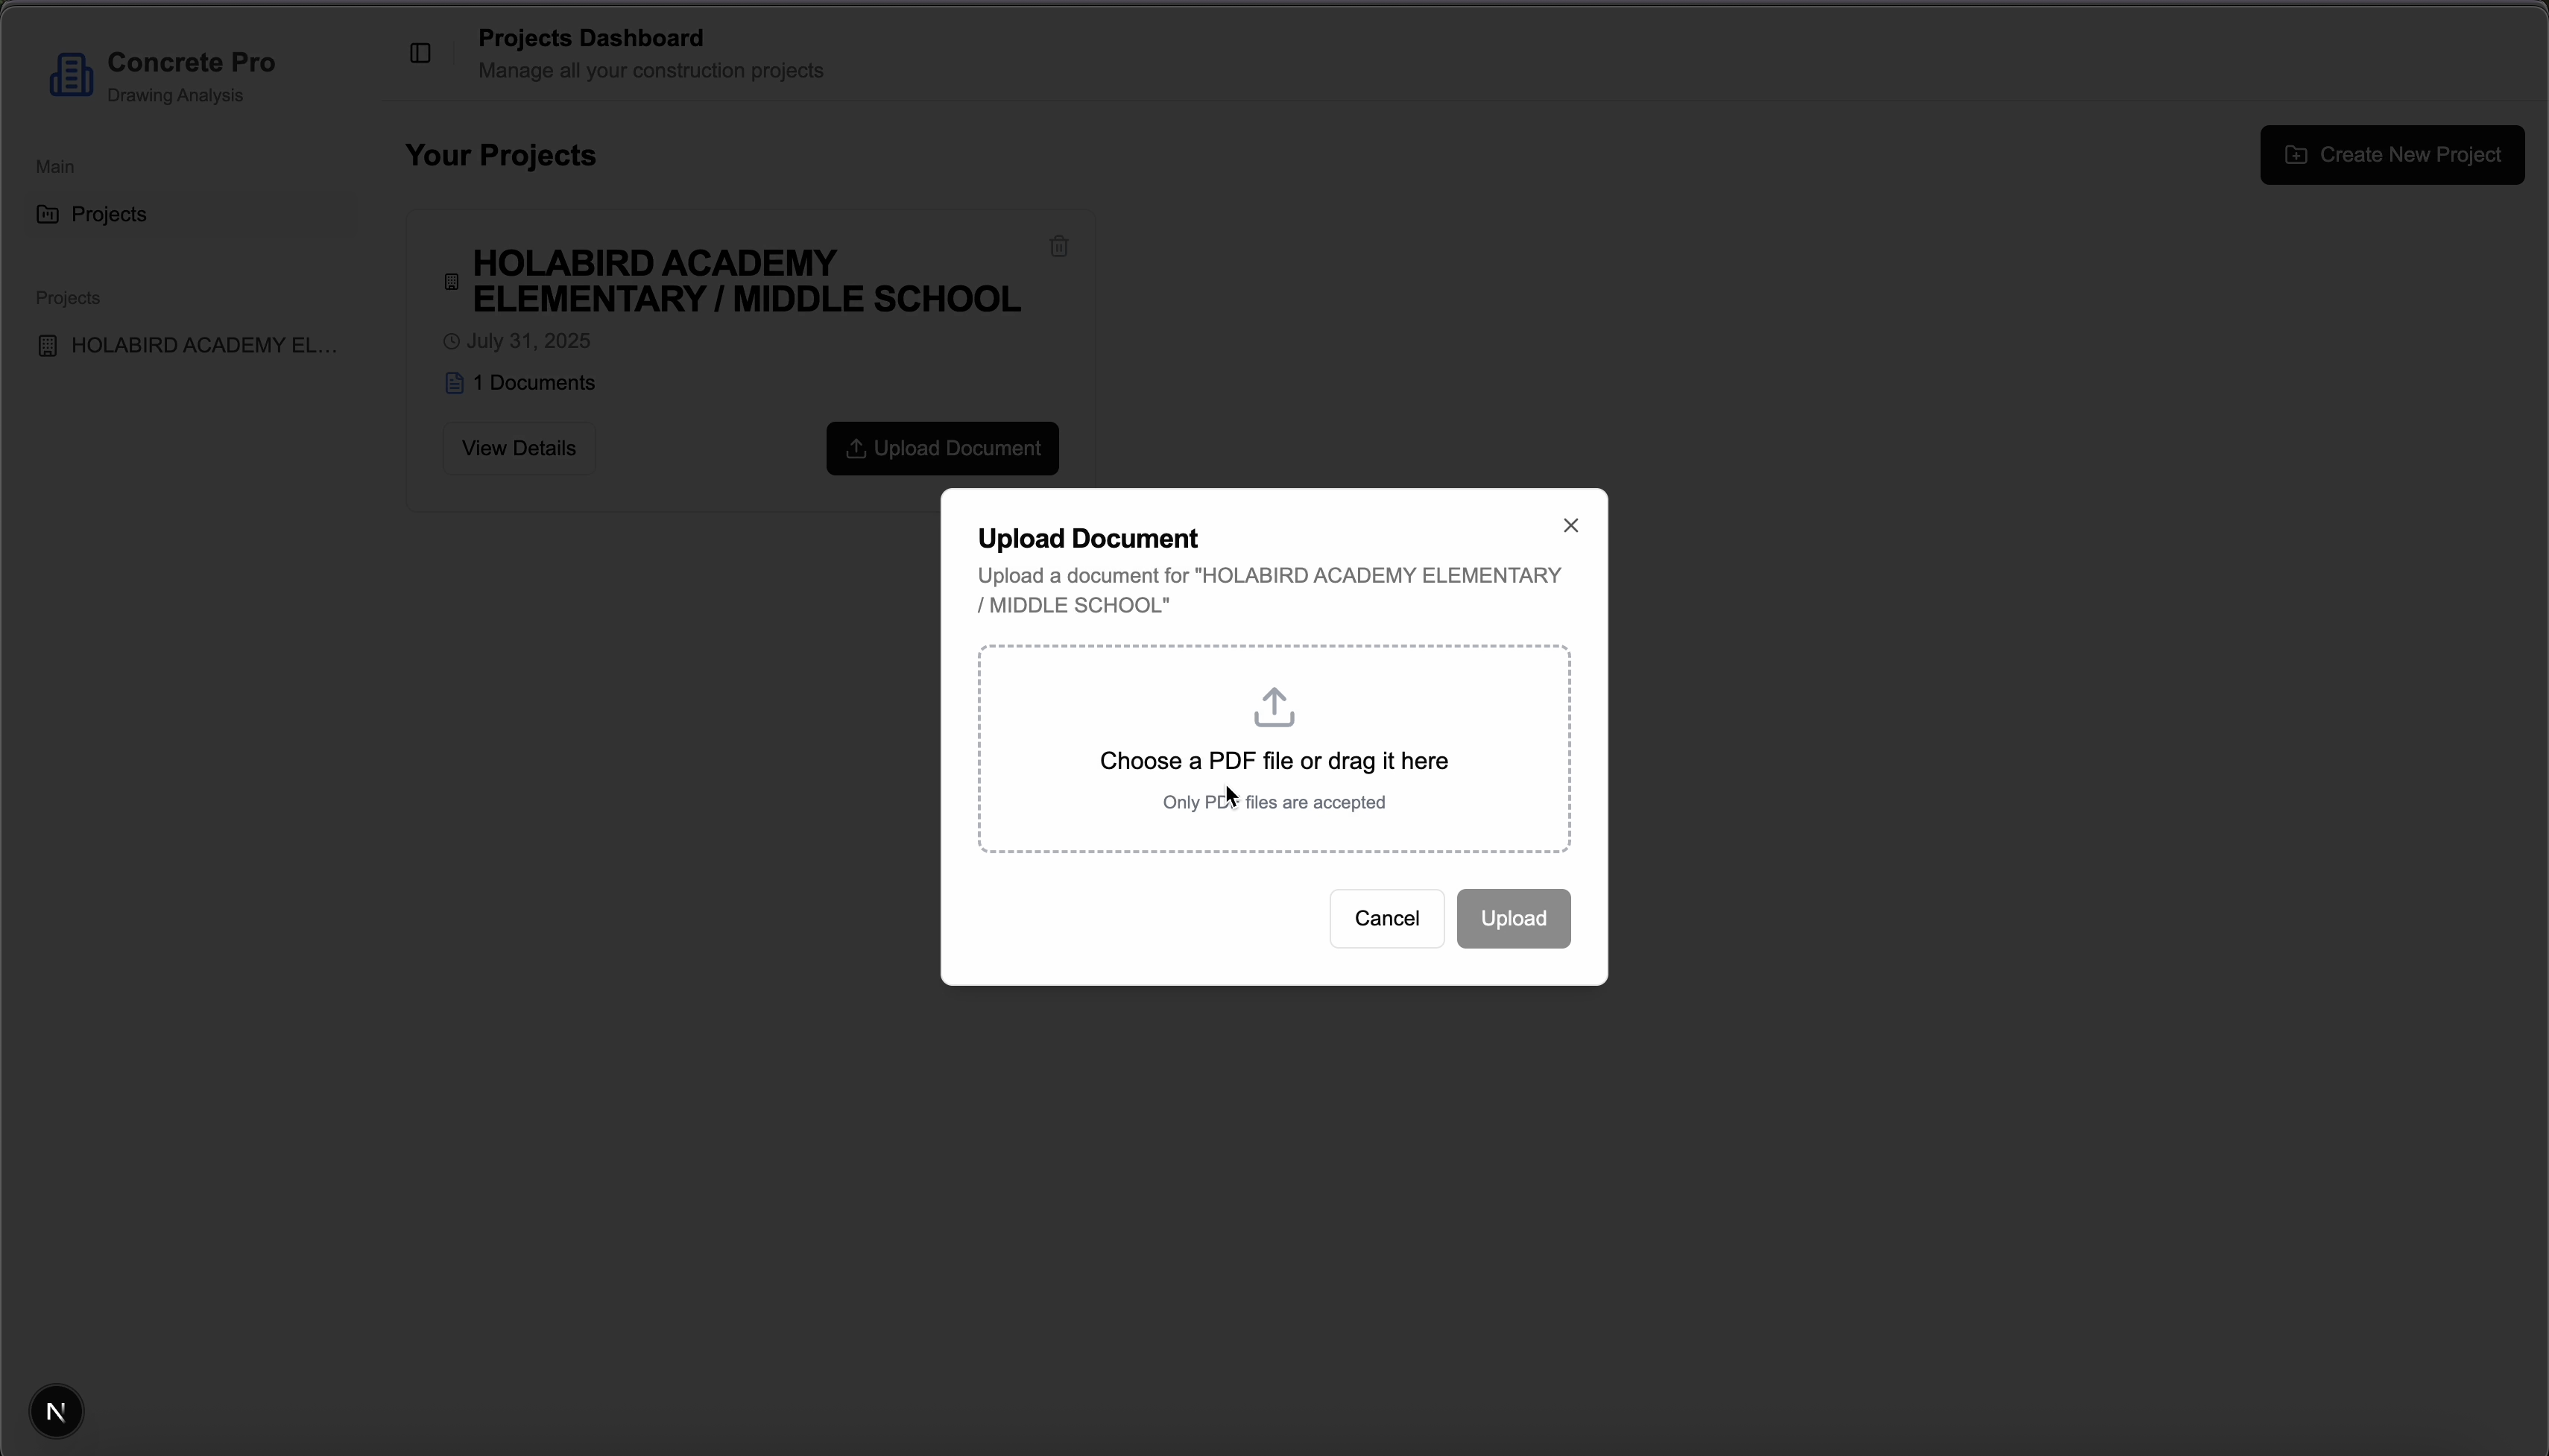Click View Details on the project card
The image size is (2549, 1456).
pos(518,448)
